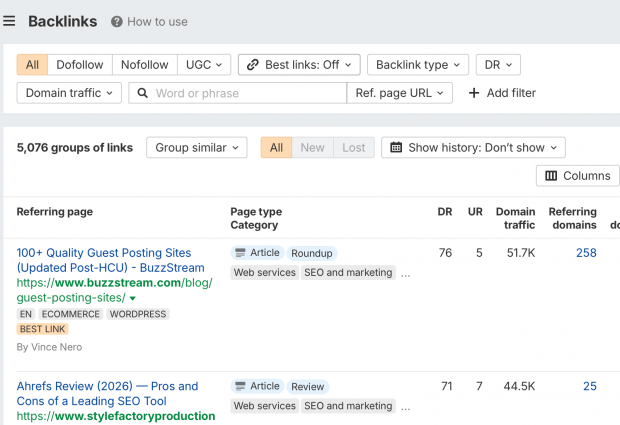Select the Dofollow filter toggle
620x425 pixels.
(80, 65)
